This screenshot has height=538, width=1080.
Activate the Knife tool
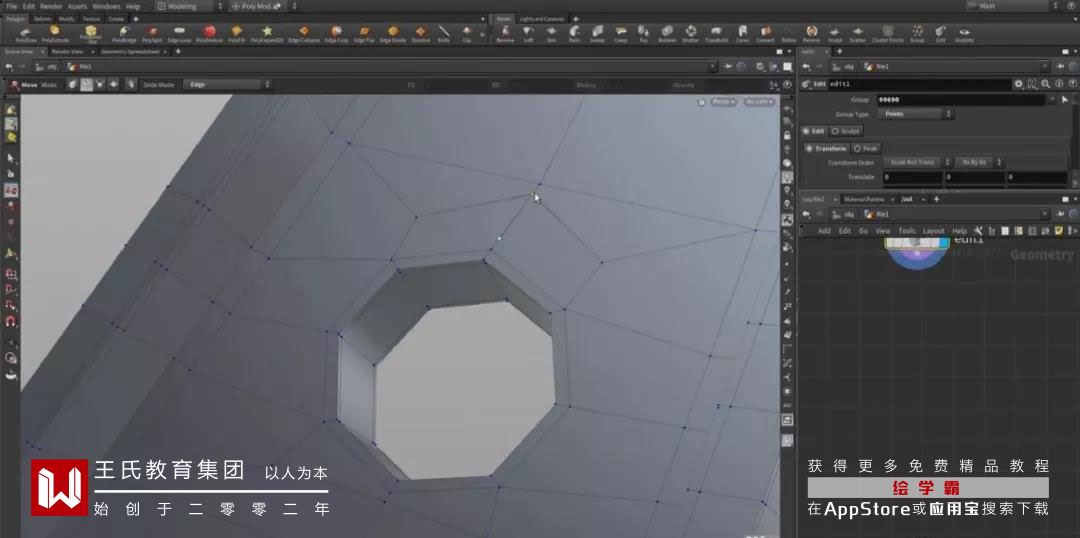click(444, 34)
